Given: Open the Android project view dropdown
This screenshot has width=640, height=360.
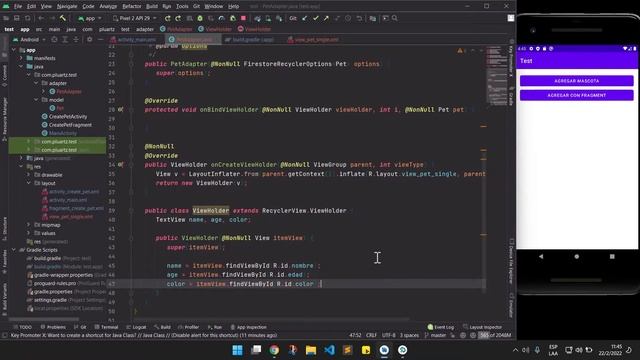Looking at the screenshot, I should (x=29, y=40).
